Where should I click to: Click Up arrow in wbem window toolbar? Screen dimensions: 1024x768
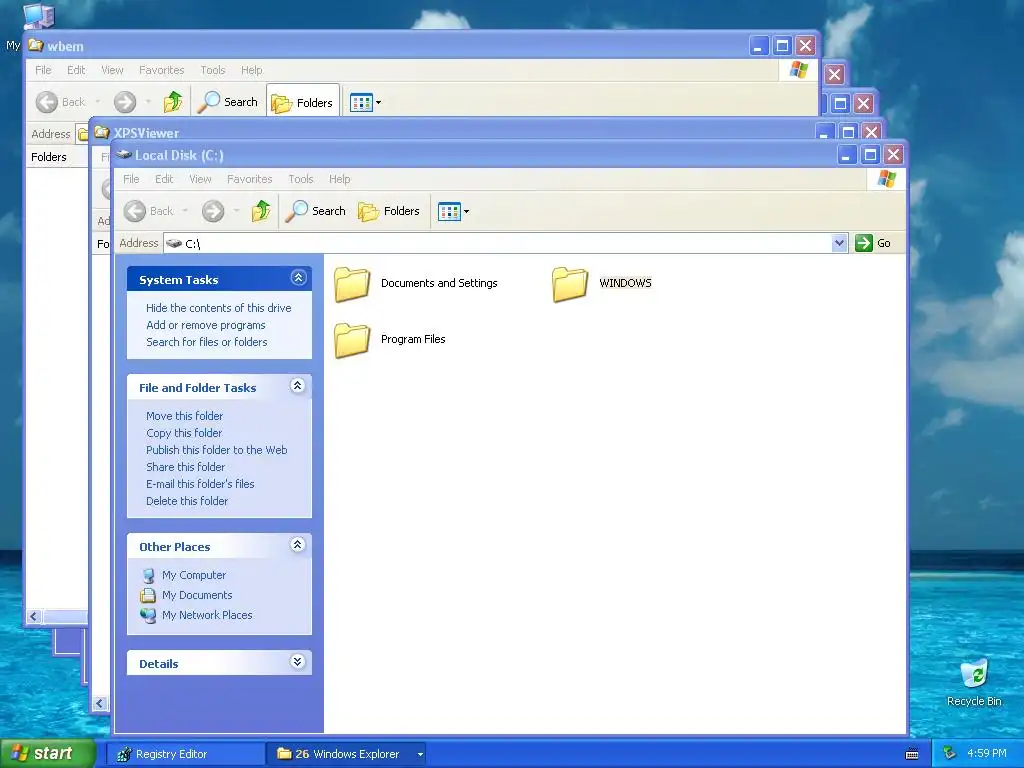[x=173, y=102]
